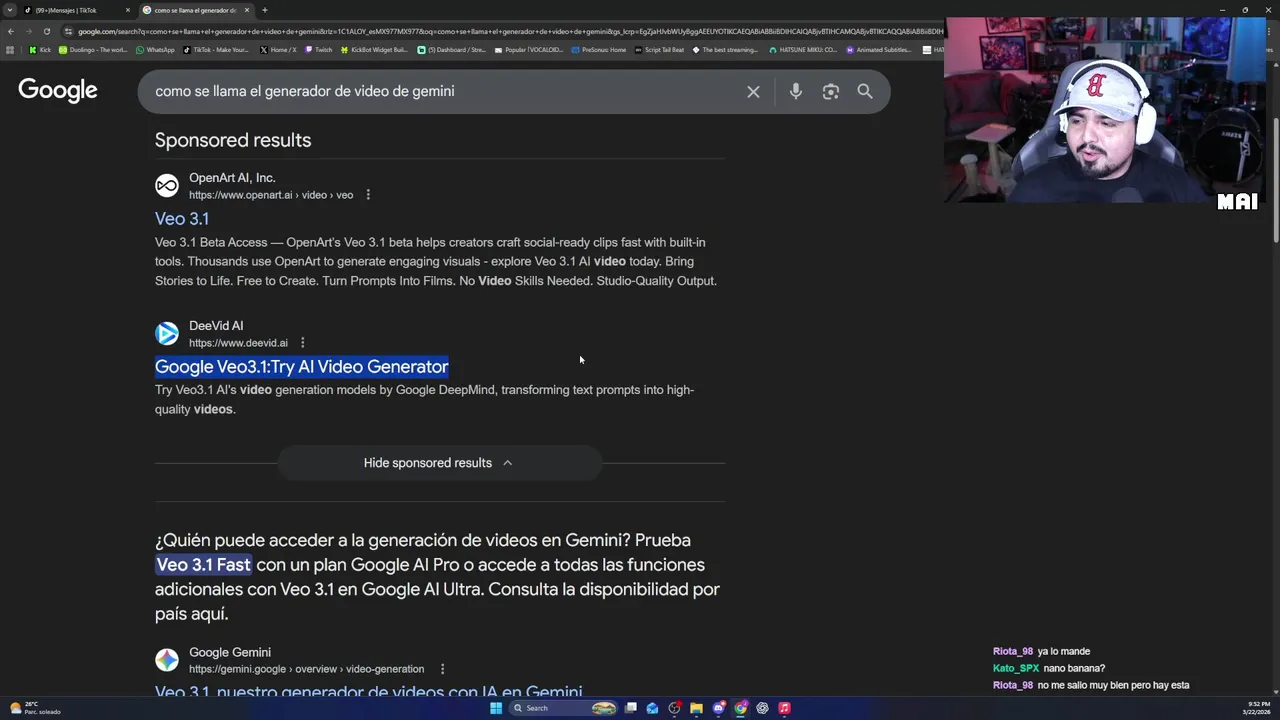The image size is (1280, 720).
Task: Open Google Veo3.1:Try AI Video Generator link
Action: coord(302,367)
